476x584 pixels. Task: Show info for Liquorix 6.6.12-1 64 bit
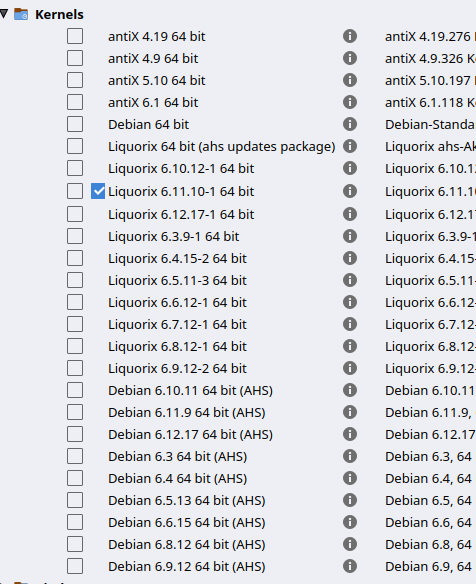pos(350,302)
